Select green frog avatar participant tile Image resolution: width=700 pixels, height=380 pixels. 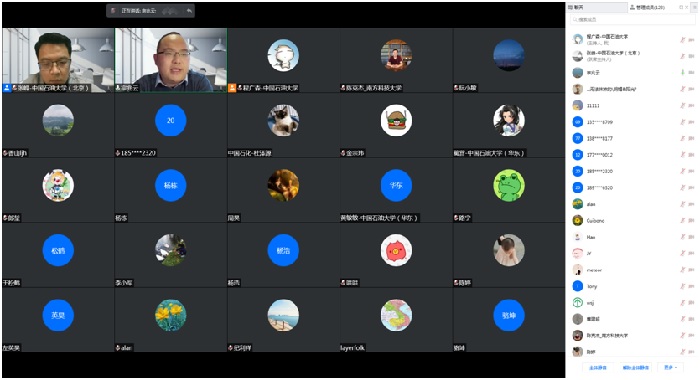509,190
